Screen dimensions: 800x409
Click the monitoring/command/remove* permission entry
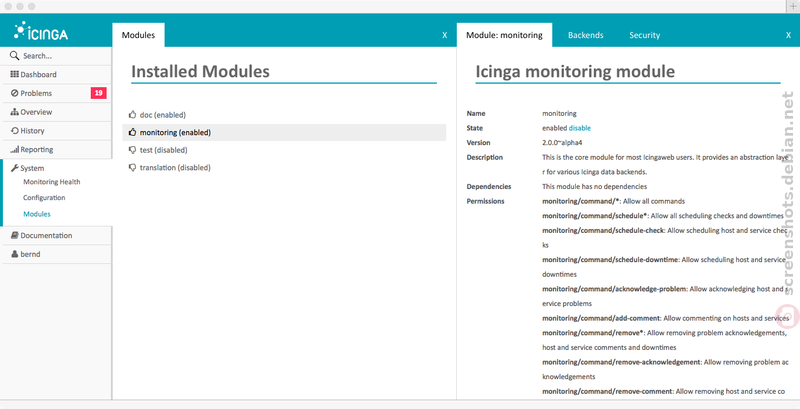[664, 340]
